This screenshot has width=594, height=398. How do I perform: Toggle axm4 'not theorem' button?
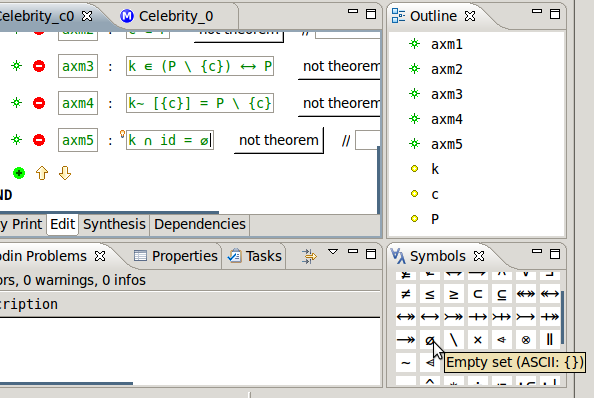[339, 103]
